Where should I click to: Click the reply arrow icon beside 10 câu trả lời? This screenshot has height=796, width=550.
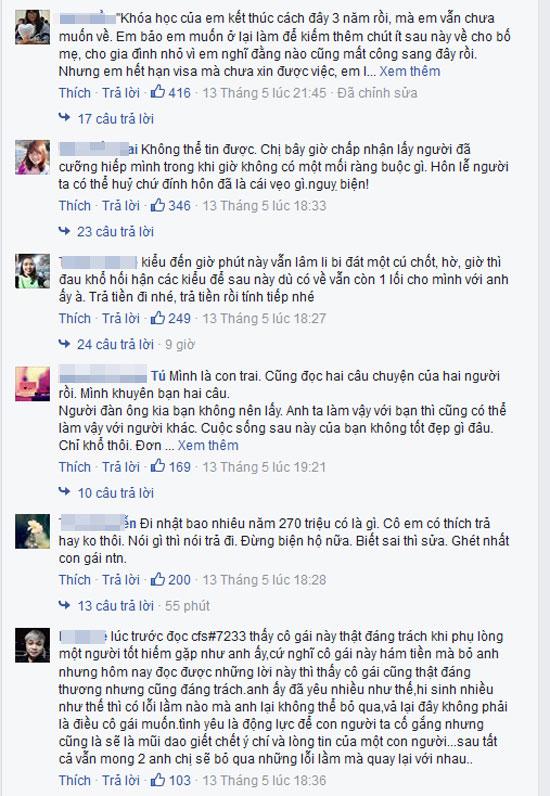point(64,491)
